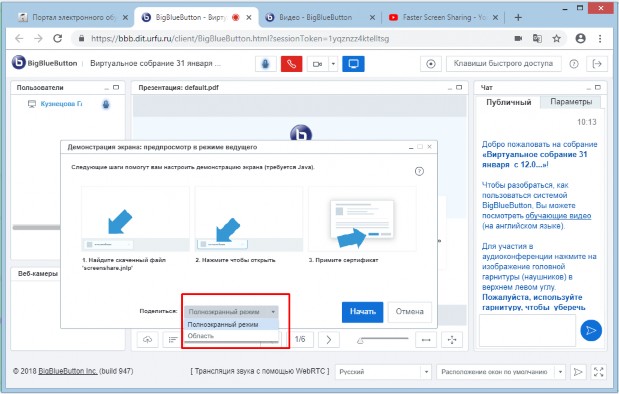Switch to Faster Screen Sharing YouTube tab
This screenshot has height=394, width=619.
444,17
